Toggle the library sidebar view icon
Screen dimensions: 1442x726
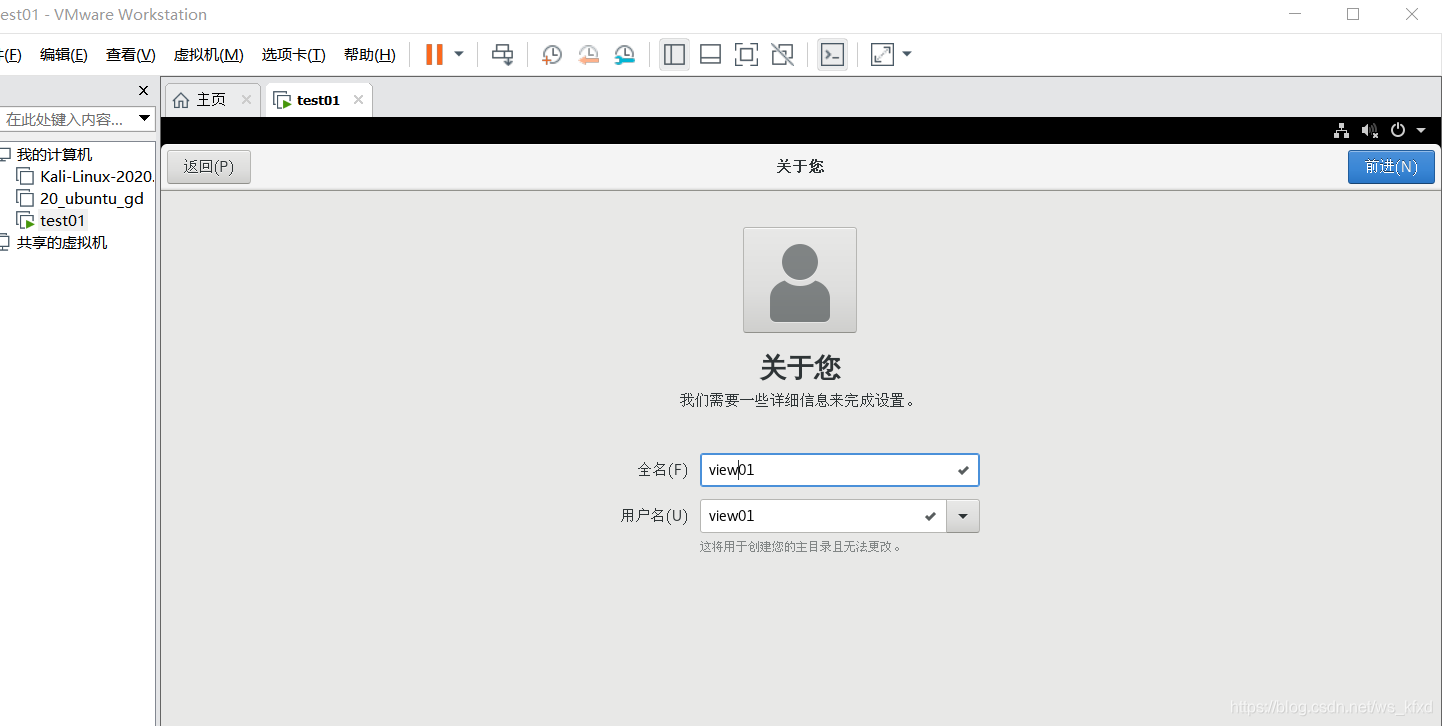[675, 55]
